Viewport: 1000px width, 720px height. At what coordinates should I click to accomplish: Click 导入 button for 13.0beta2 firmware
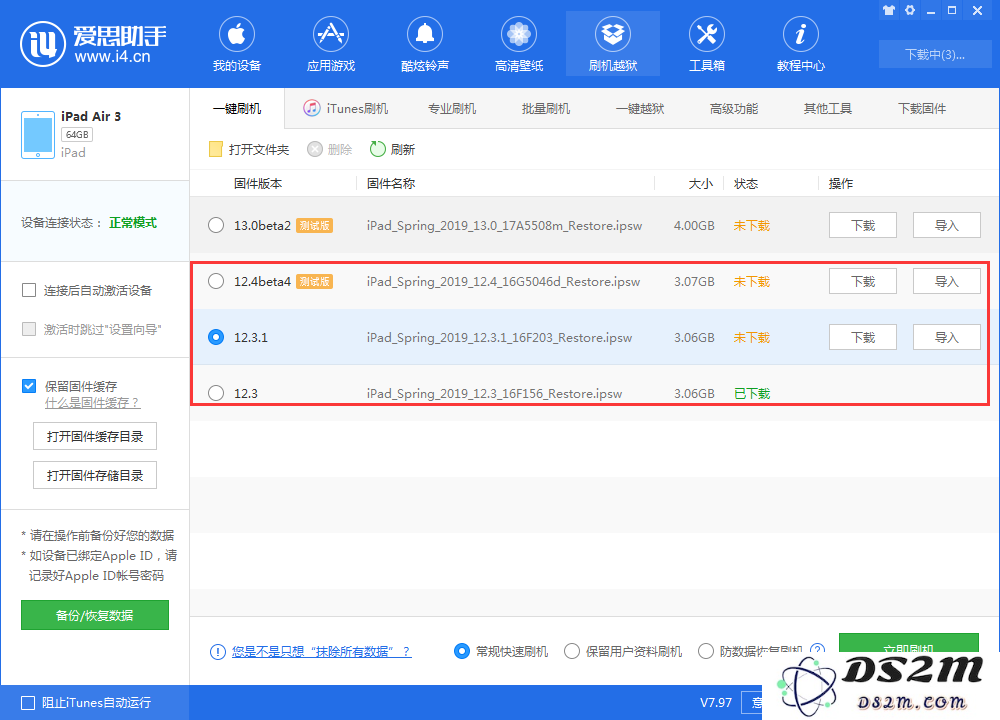[x=946, y=225]
